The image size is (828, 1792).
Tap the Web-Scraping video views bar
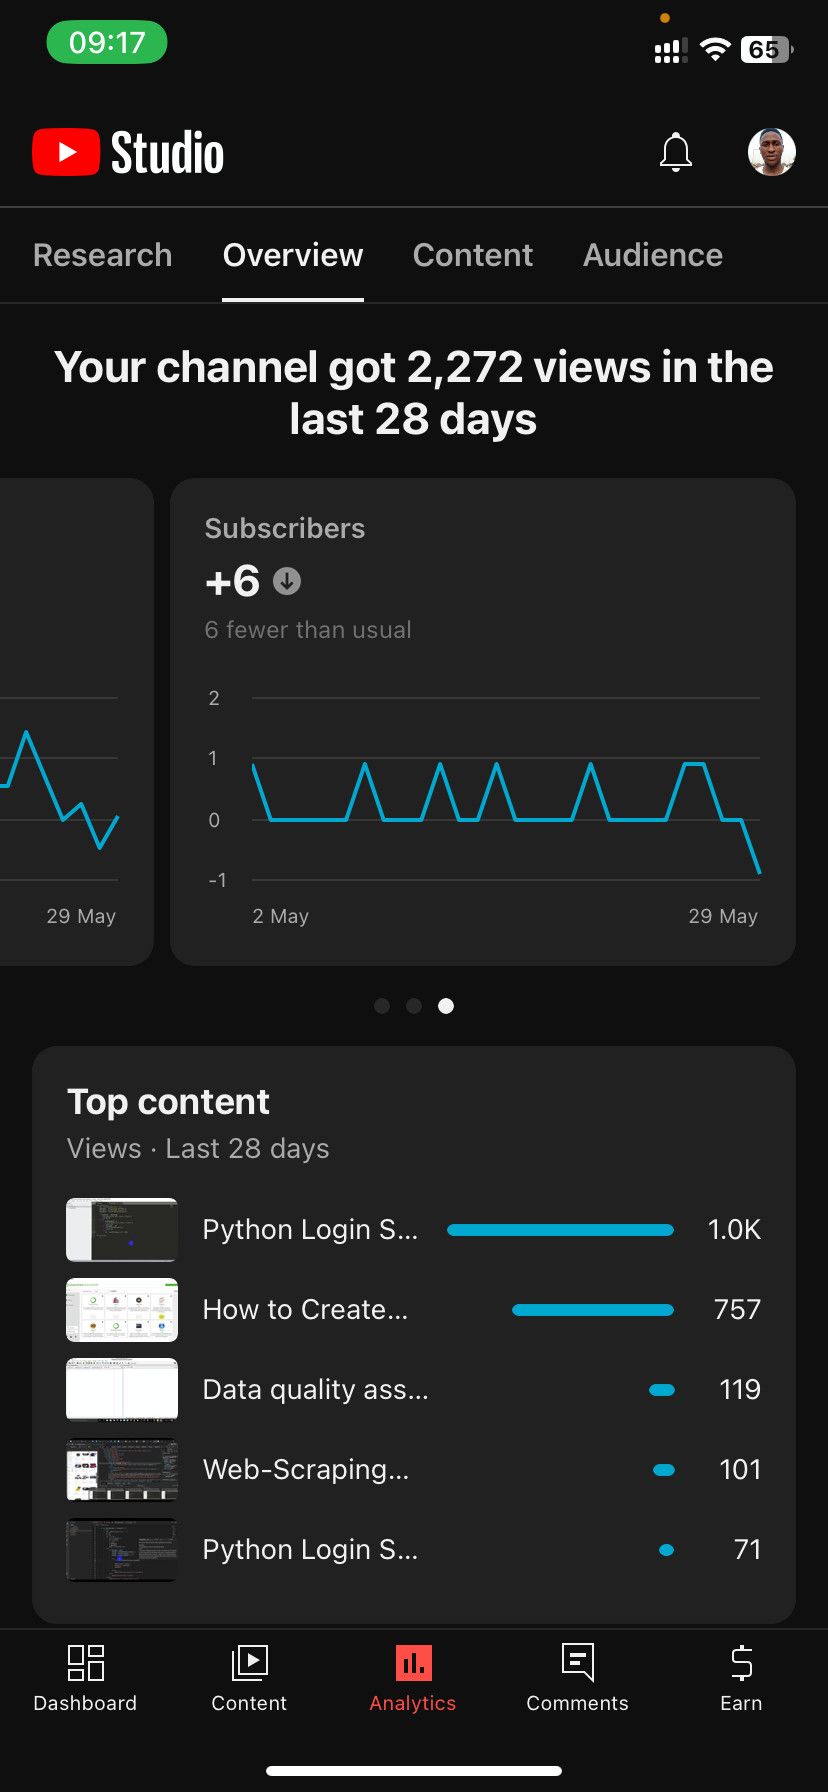point(663,1470)
